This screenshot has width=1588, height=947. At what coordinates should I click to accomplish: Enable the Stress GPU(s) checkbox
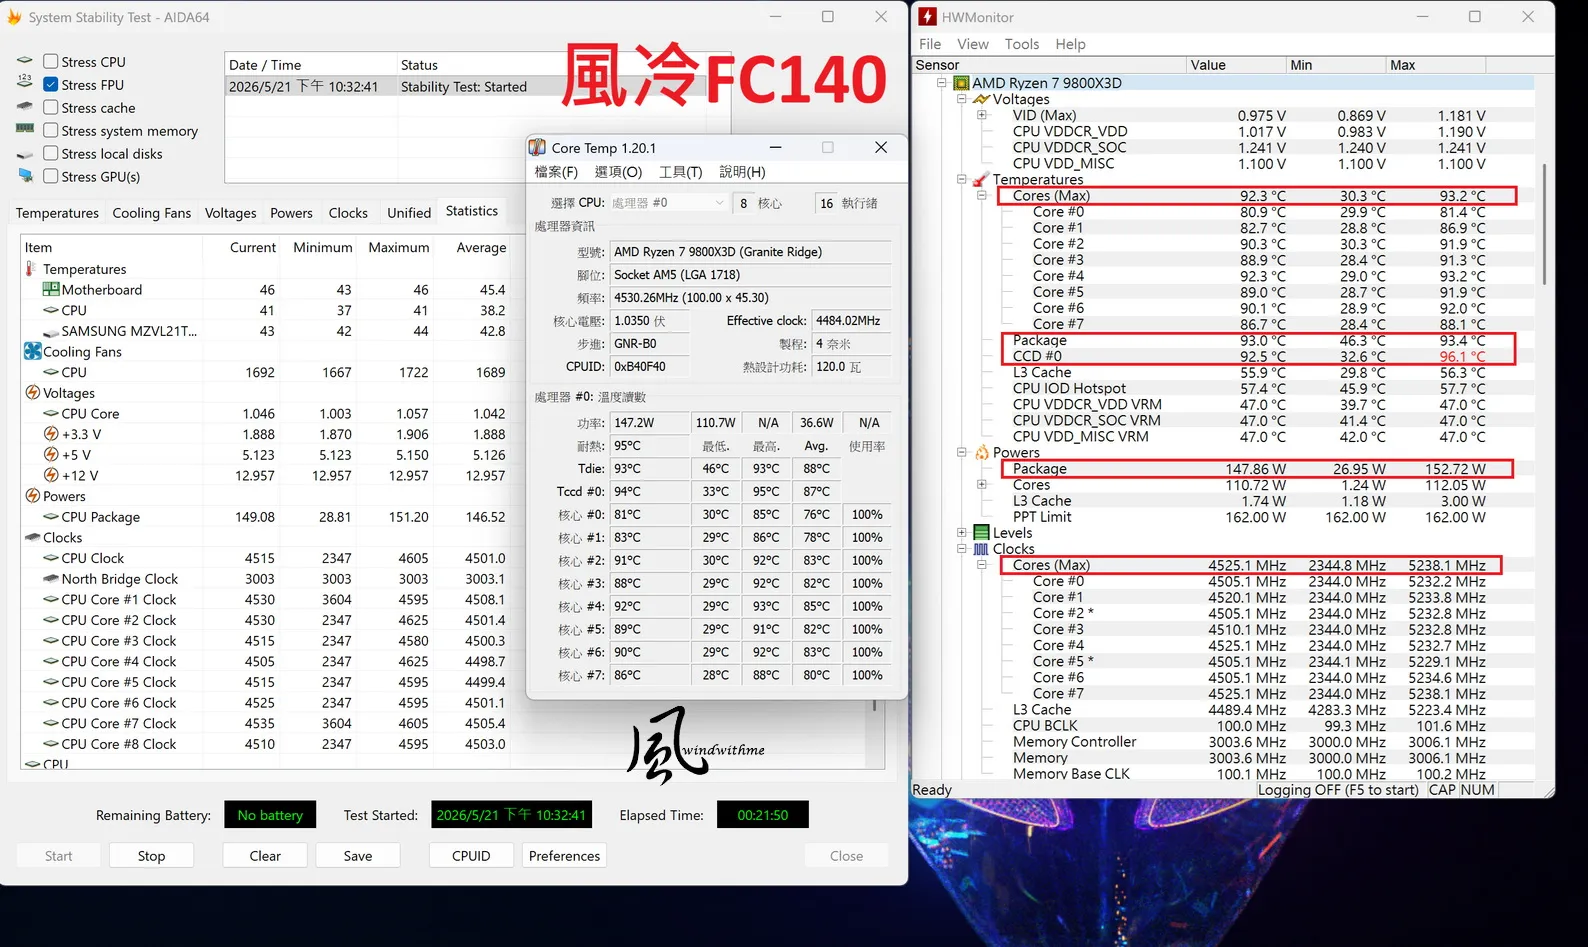coord(51,177)
